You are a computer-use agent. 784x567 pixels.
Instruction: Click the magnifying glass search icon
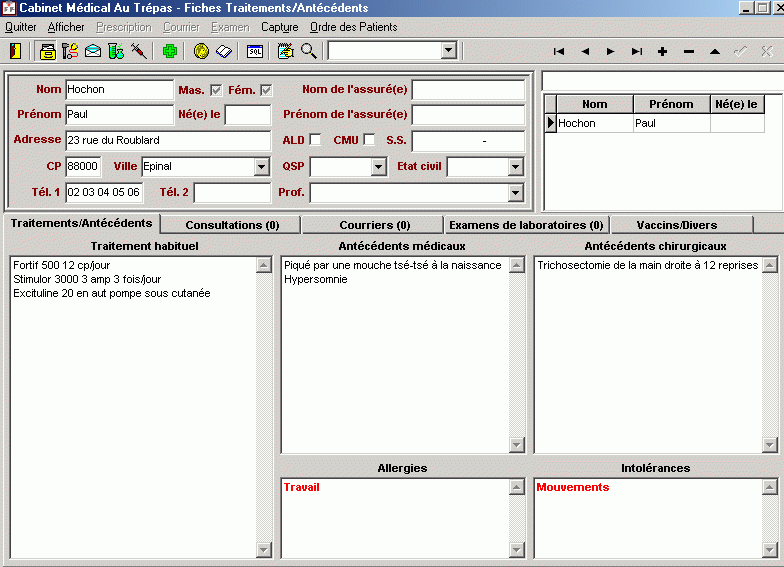click(x=309, y=51)
